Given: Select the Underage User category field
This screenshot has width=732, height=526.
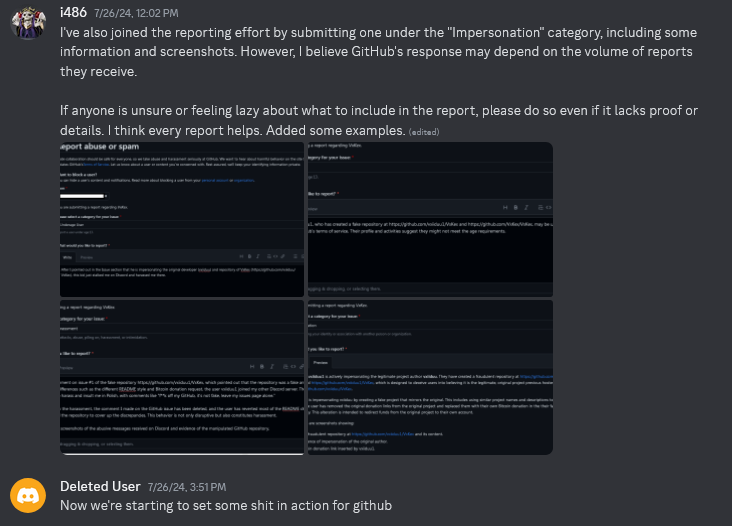Looking at the screenshot, I should point(182,224).
